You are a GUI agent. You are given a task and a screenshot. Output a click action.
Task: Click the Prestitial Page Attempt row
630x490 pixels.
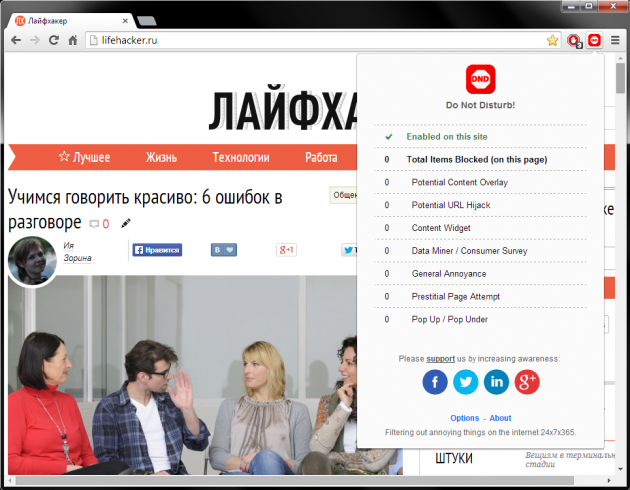tap(481, 297)
